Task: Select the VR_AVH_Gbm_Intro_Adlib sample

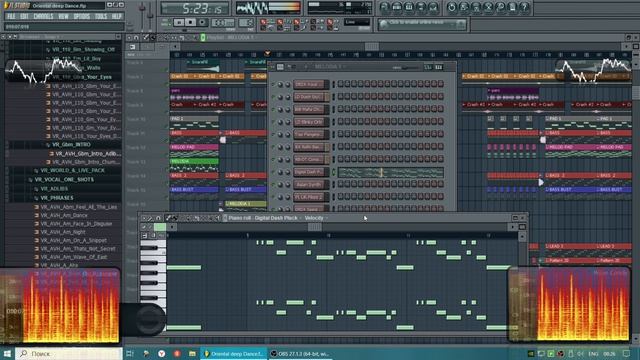Action: click(x=88, y=153)
